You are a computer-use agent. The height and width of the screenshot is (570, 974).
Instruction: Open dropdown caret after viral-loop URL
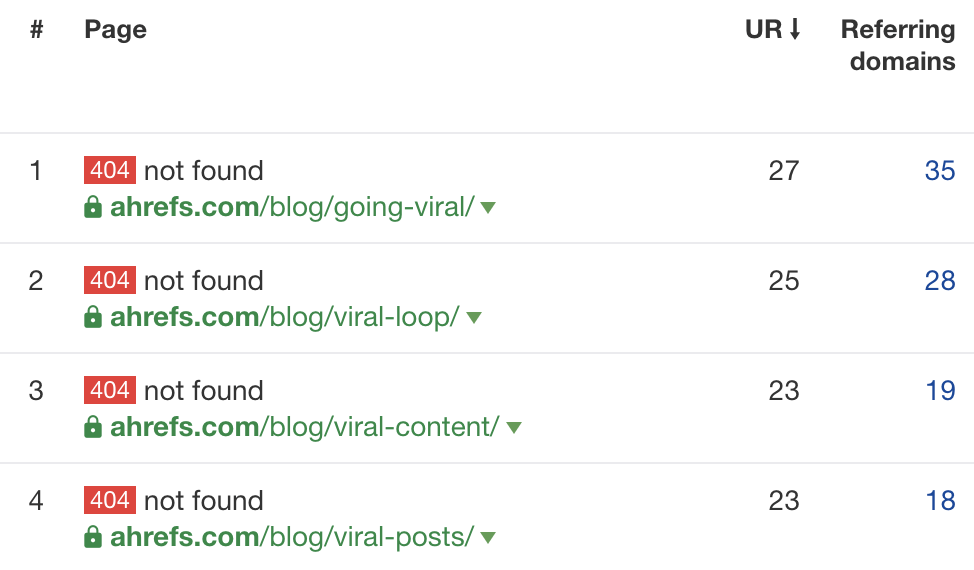pos(474,318)
